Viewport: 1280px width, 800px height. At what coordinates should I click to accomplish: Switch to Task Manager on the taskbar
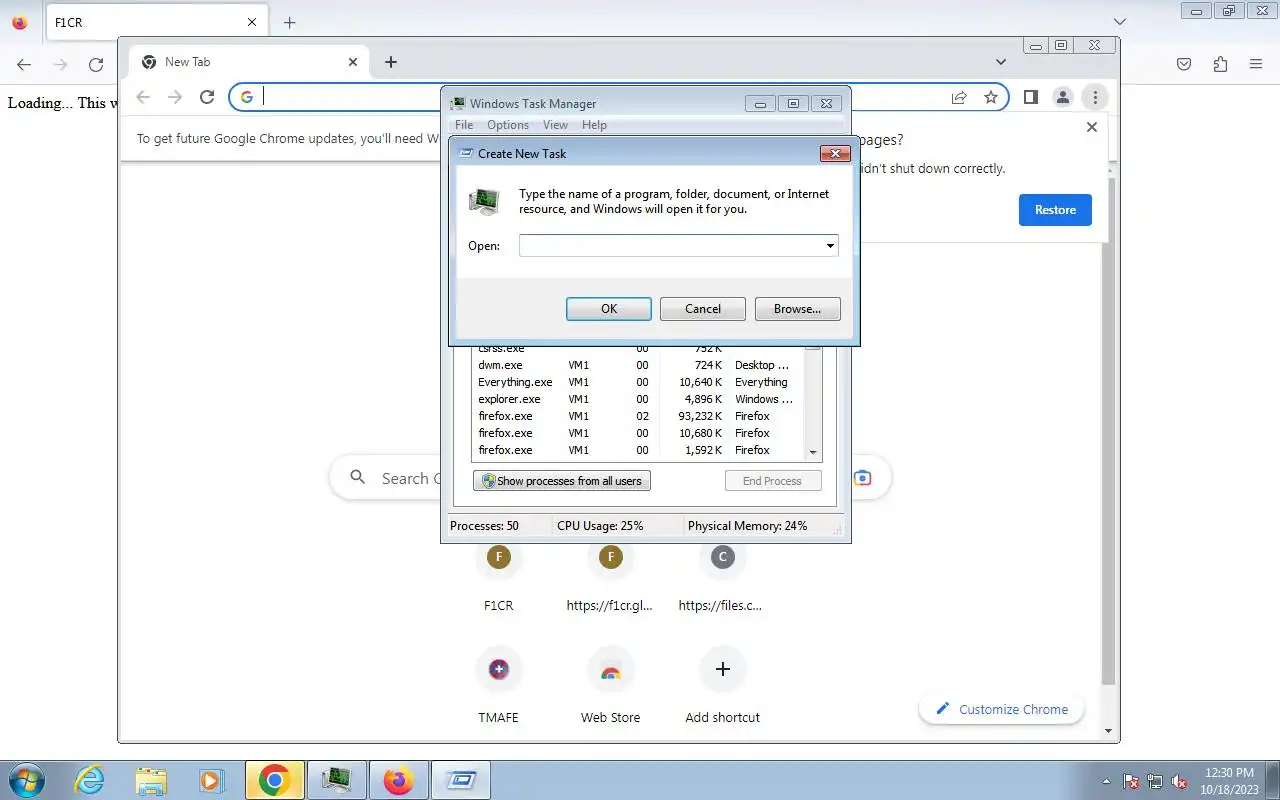(x=337, y=780)
